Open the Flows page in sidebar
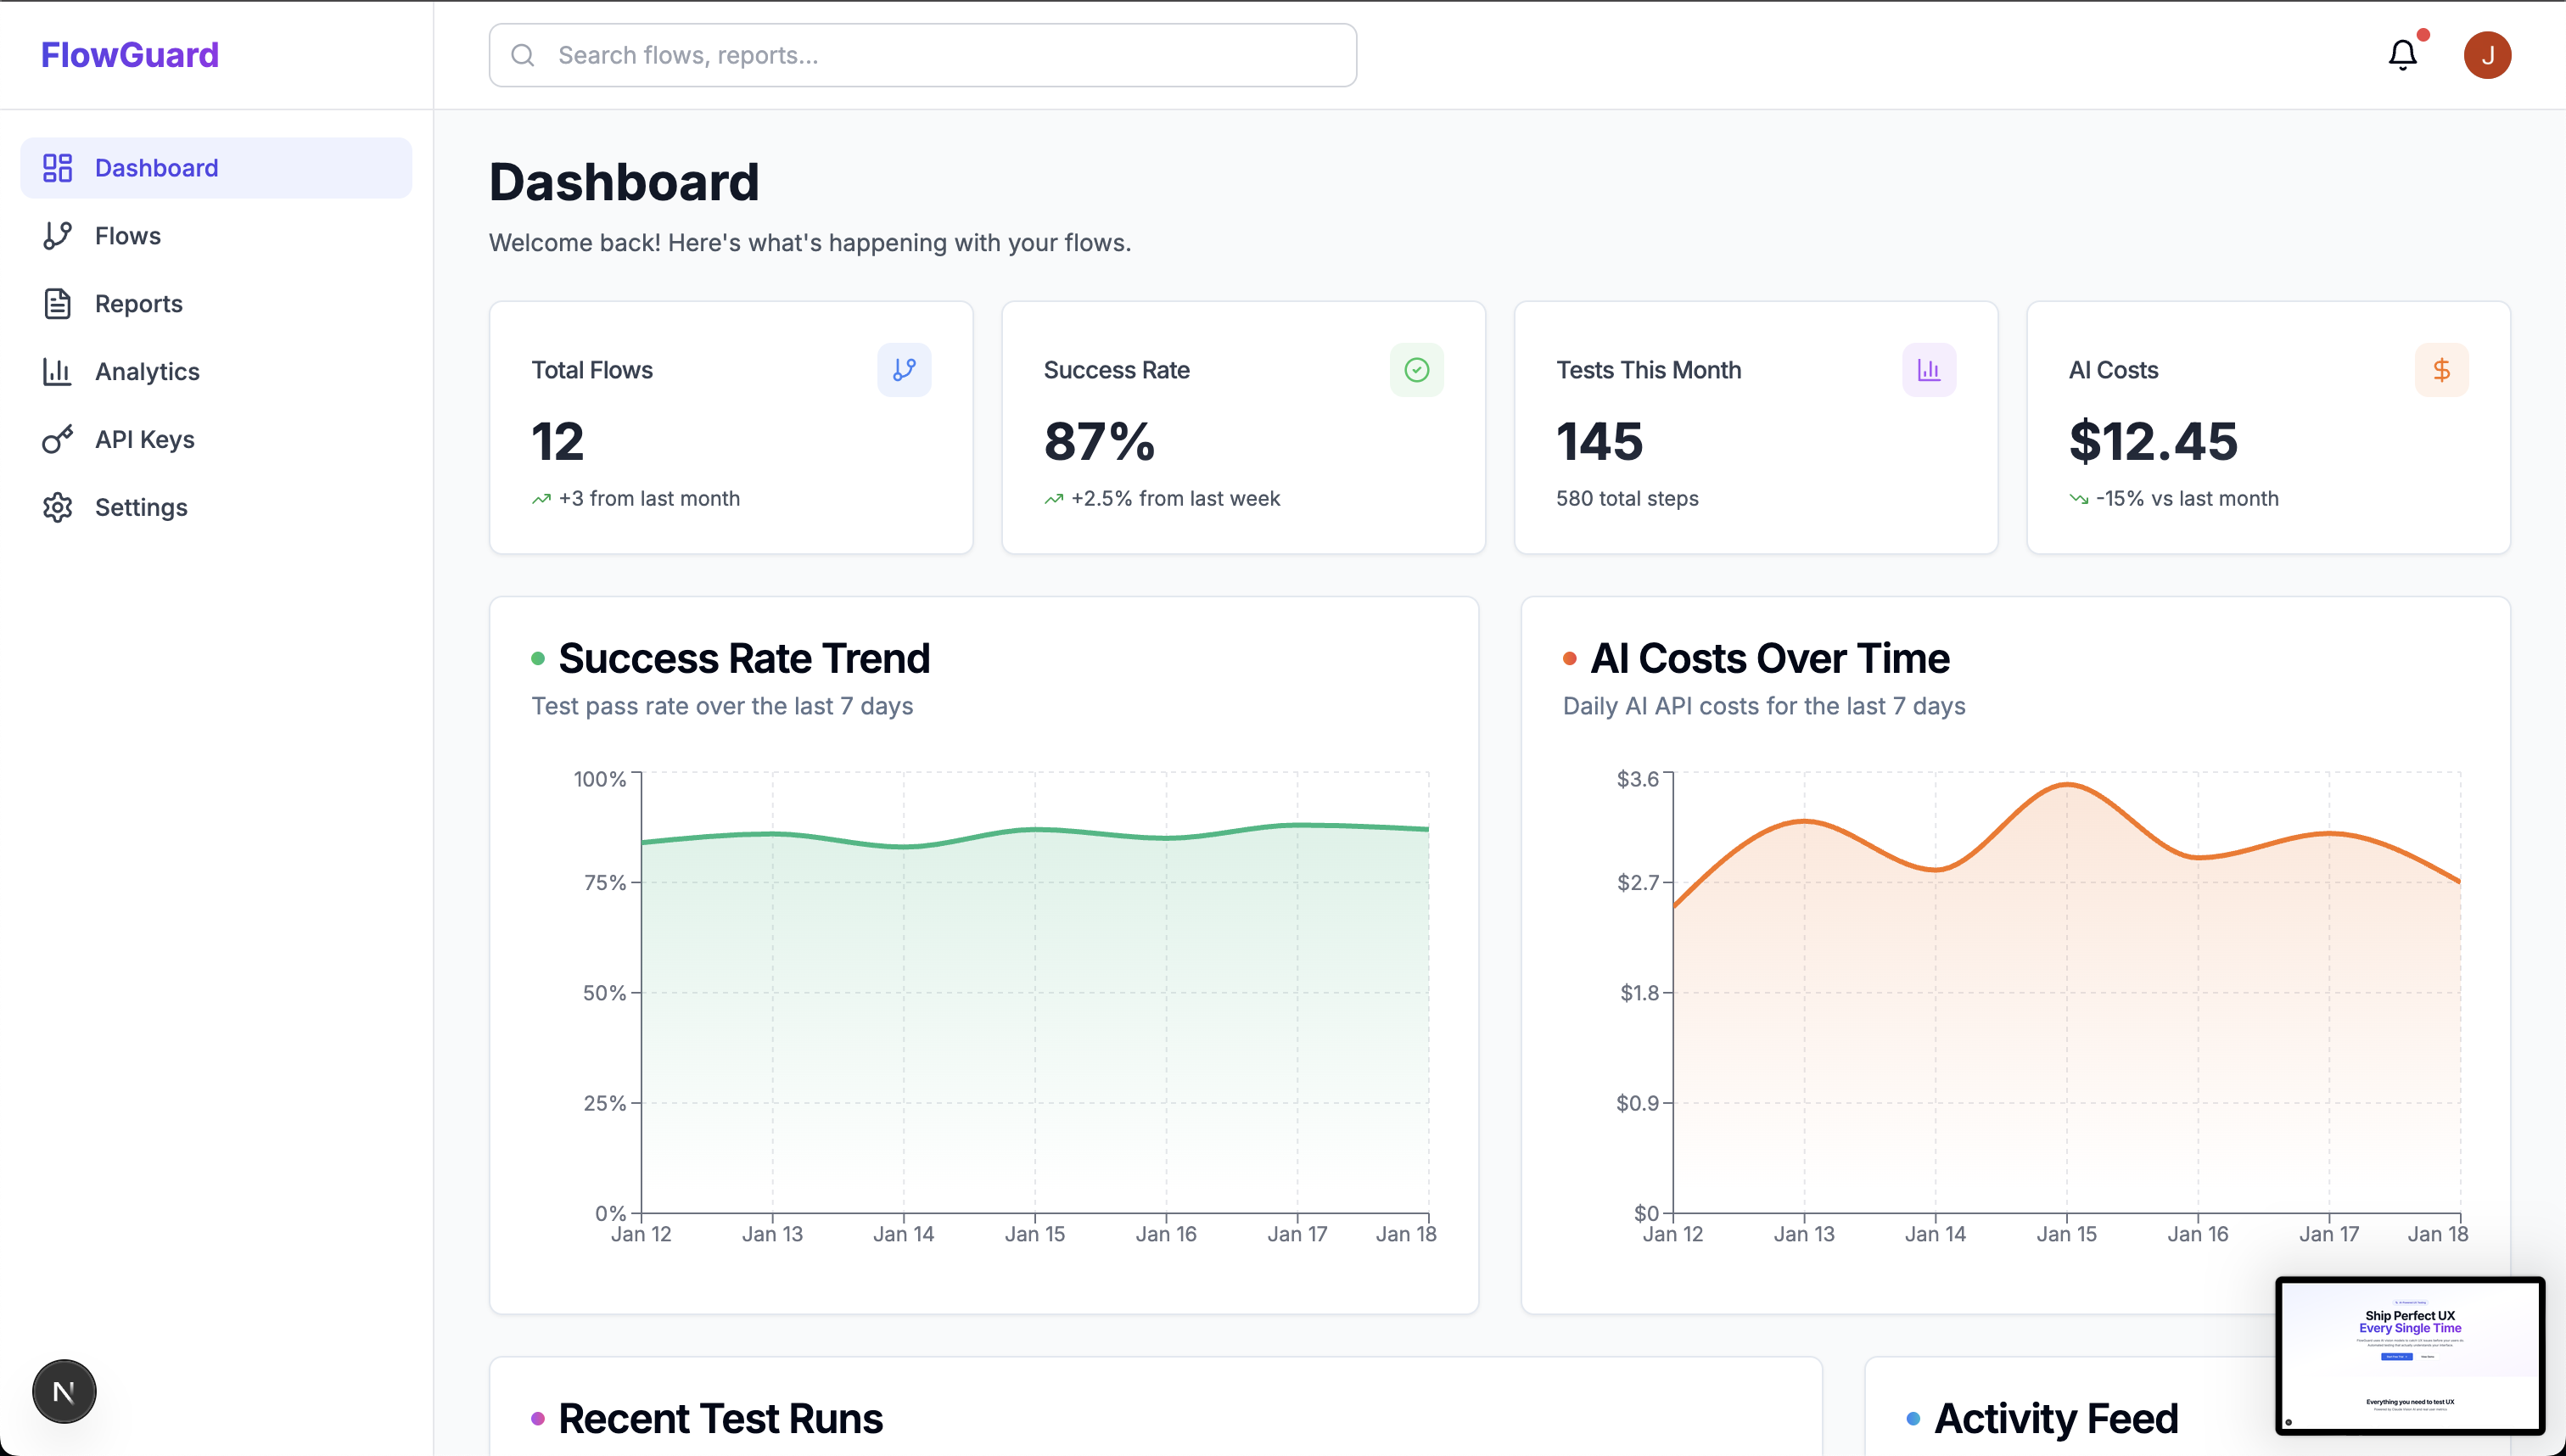 (x=128, y=236)
